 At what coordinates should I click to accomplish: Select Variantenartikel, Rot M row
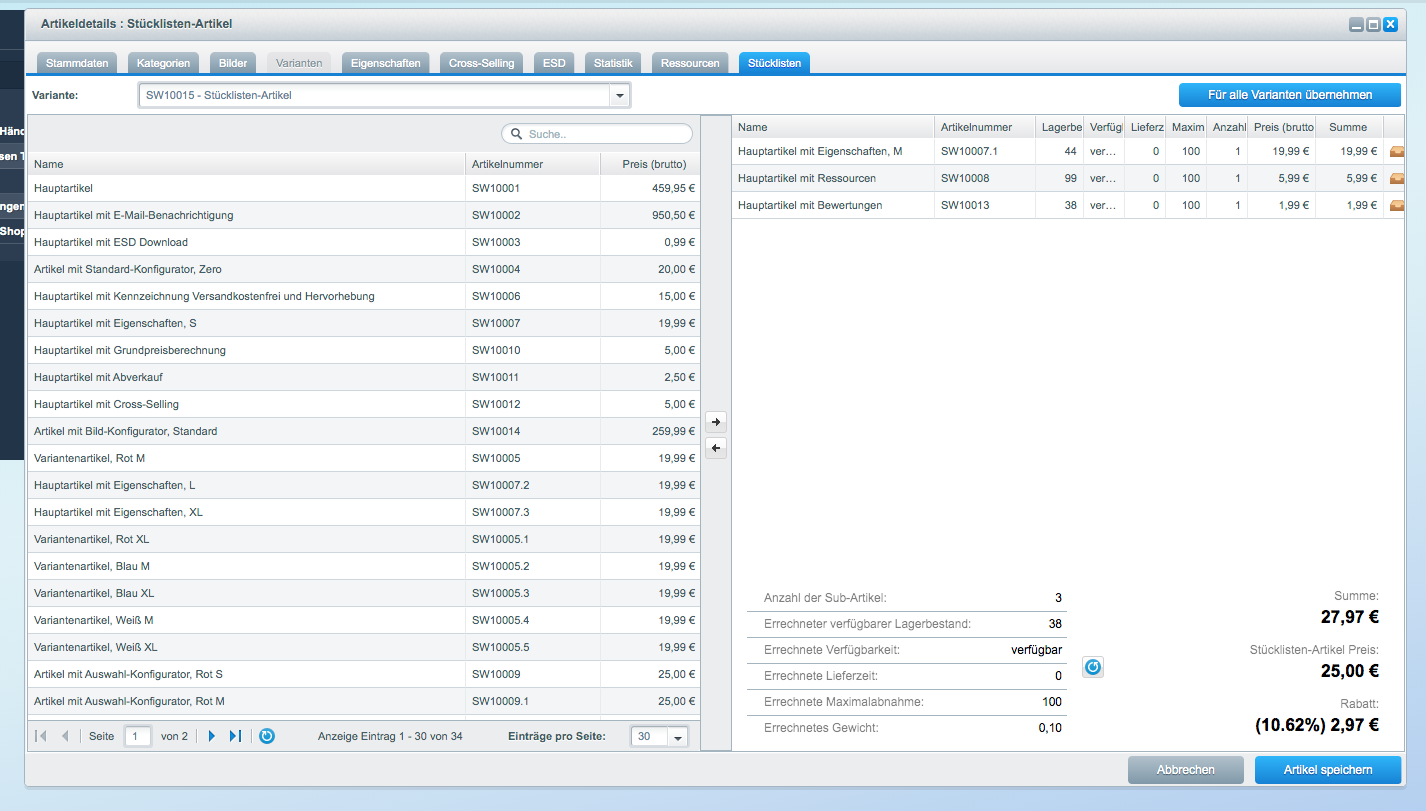point(364,458)
